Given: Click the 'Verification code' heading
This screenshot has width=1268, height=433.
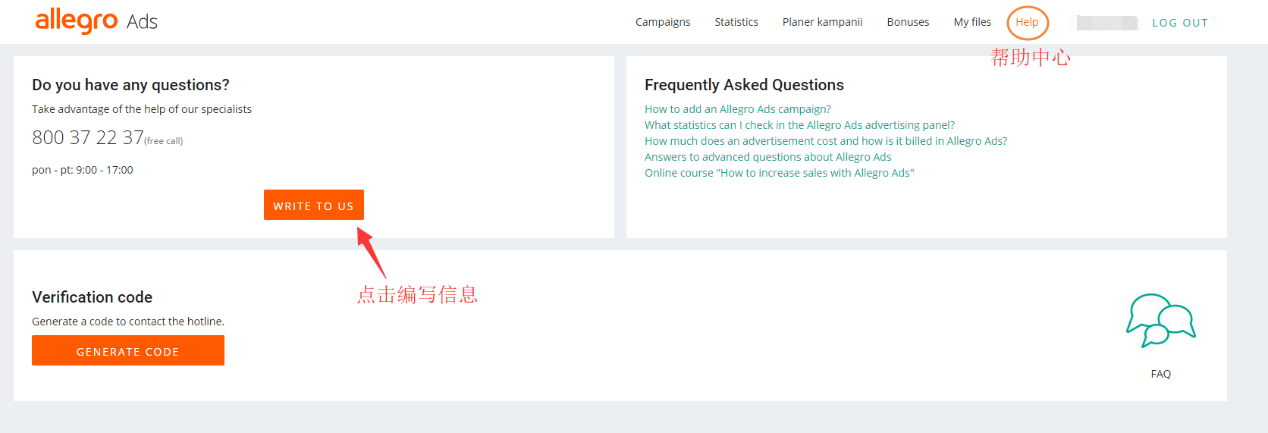Looking at the screenshot, I should pyautogui.click(x=92, y=297).
